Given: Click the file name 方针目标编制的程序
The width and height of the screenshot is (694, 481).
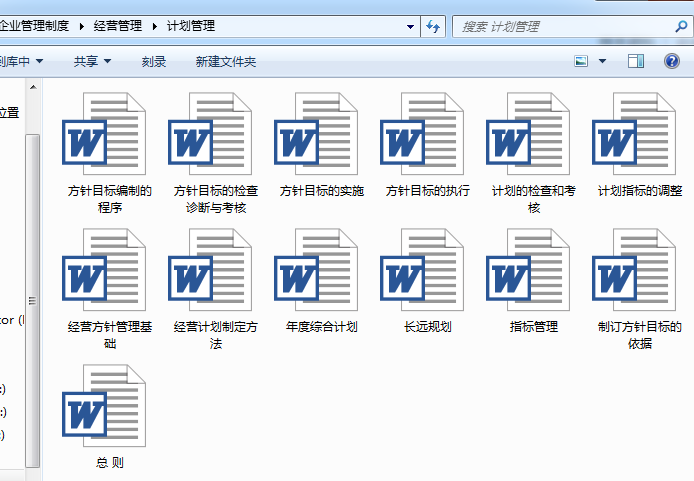Looking at the screenshot, I should [x=109, y=199].
